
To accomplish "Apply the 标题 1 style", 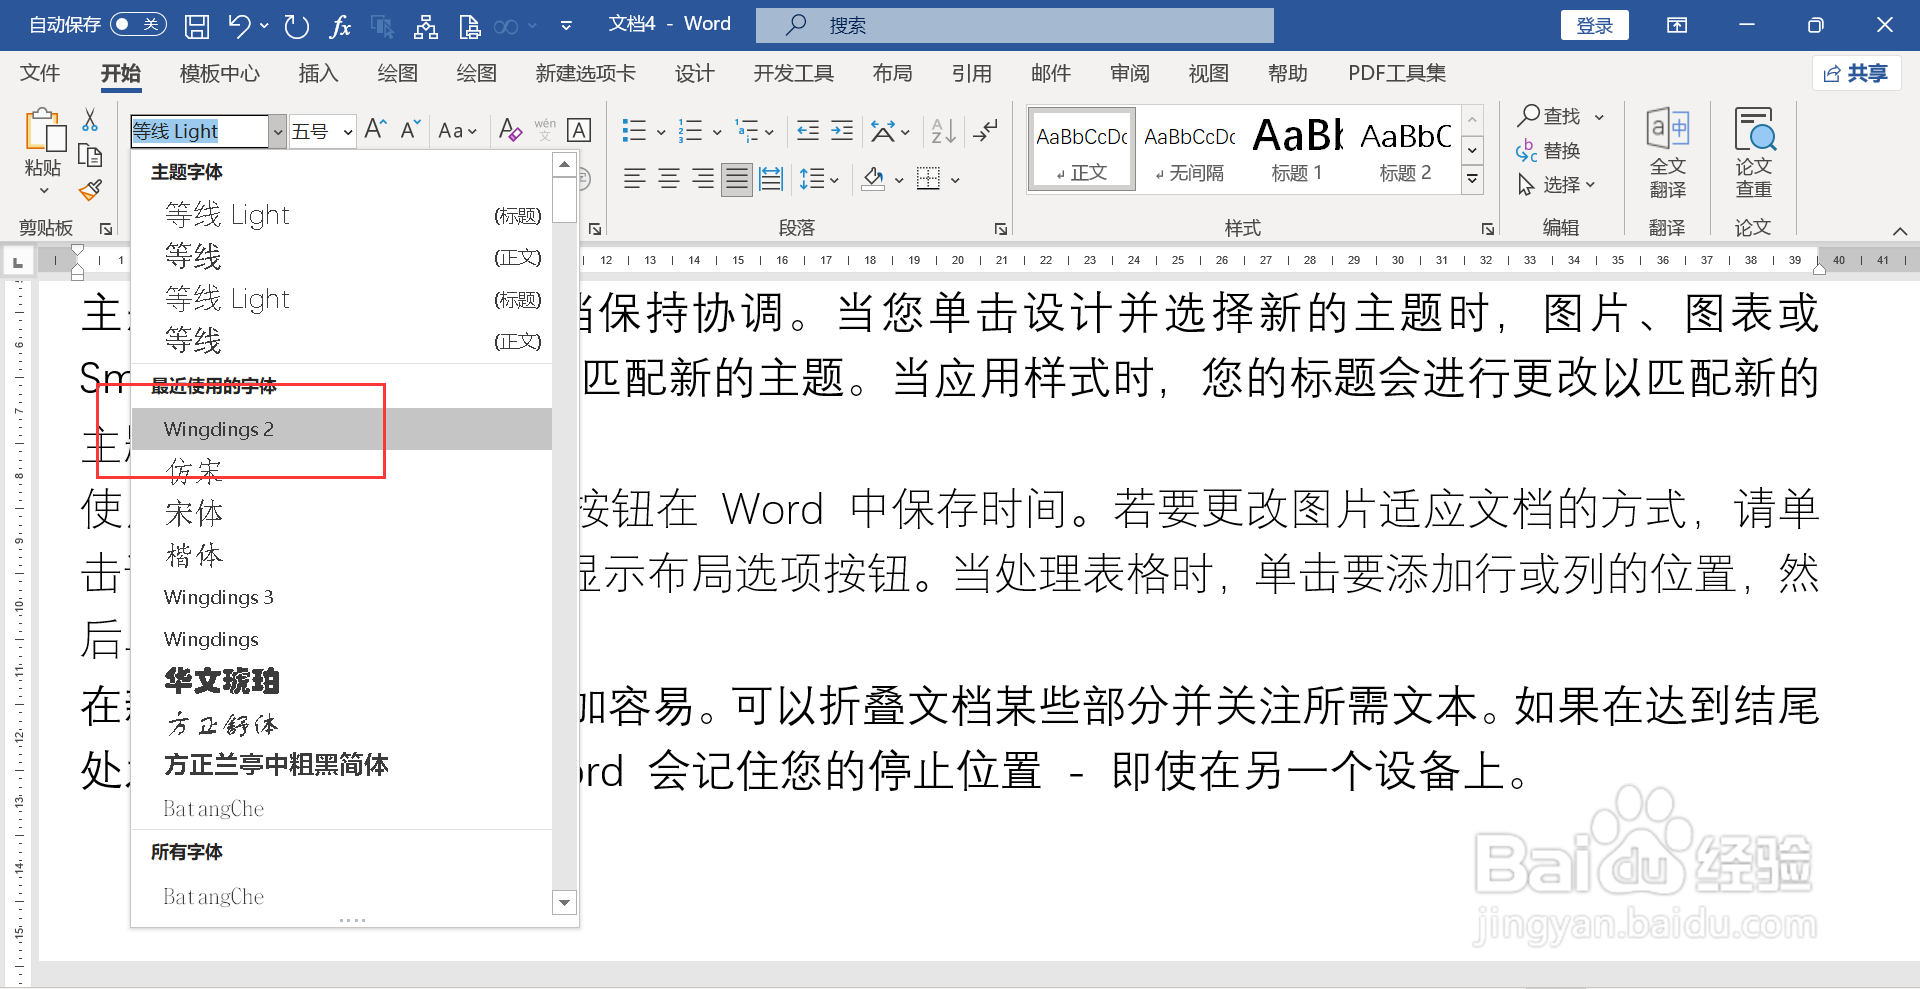I will coord(1297,148).
